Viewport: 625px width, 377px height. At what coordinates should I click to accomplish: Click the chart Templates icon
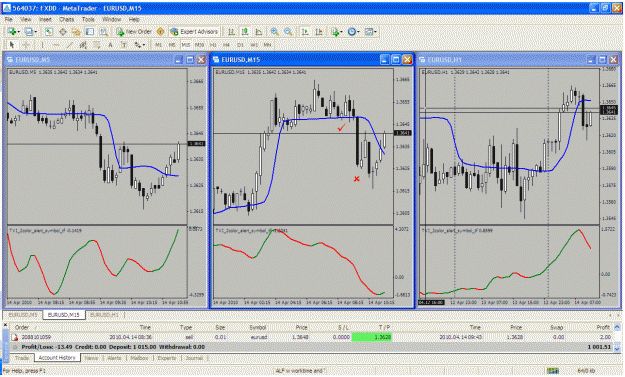click(x=368, y=31)
